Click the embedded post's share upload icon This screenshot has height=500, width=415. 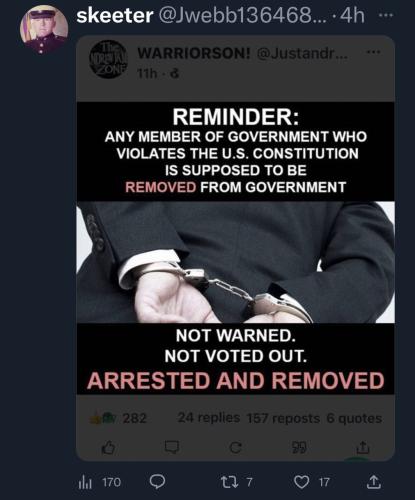click(363, 447)
